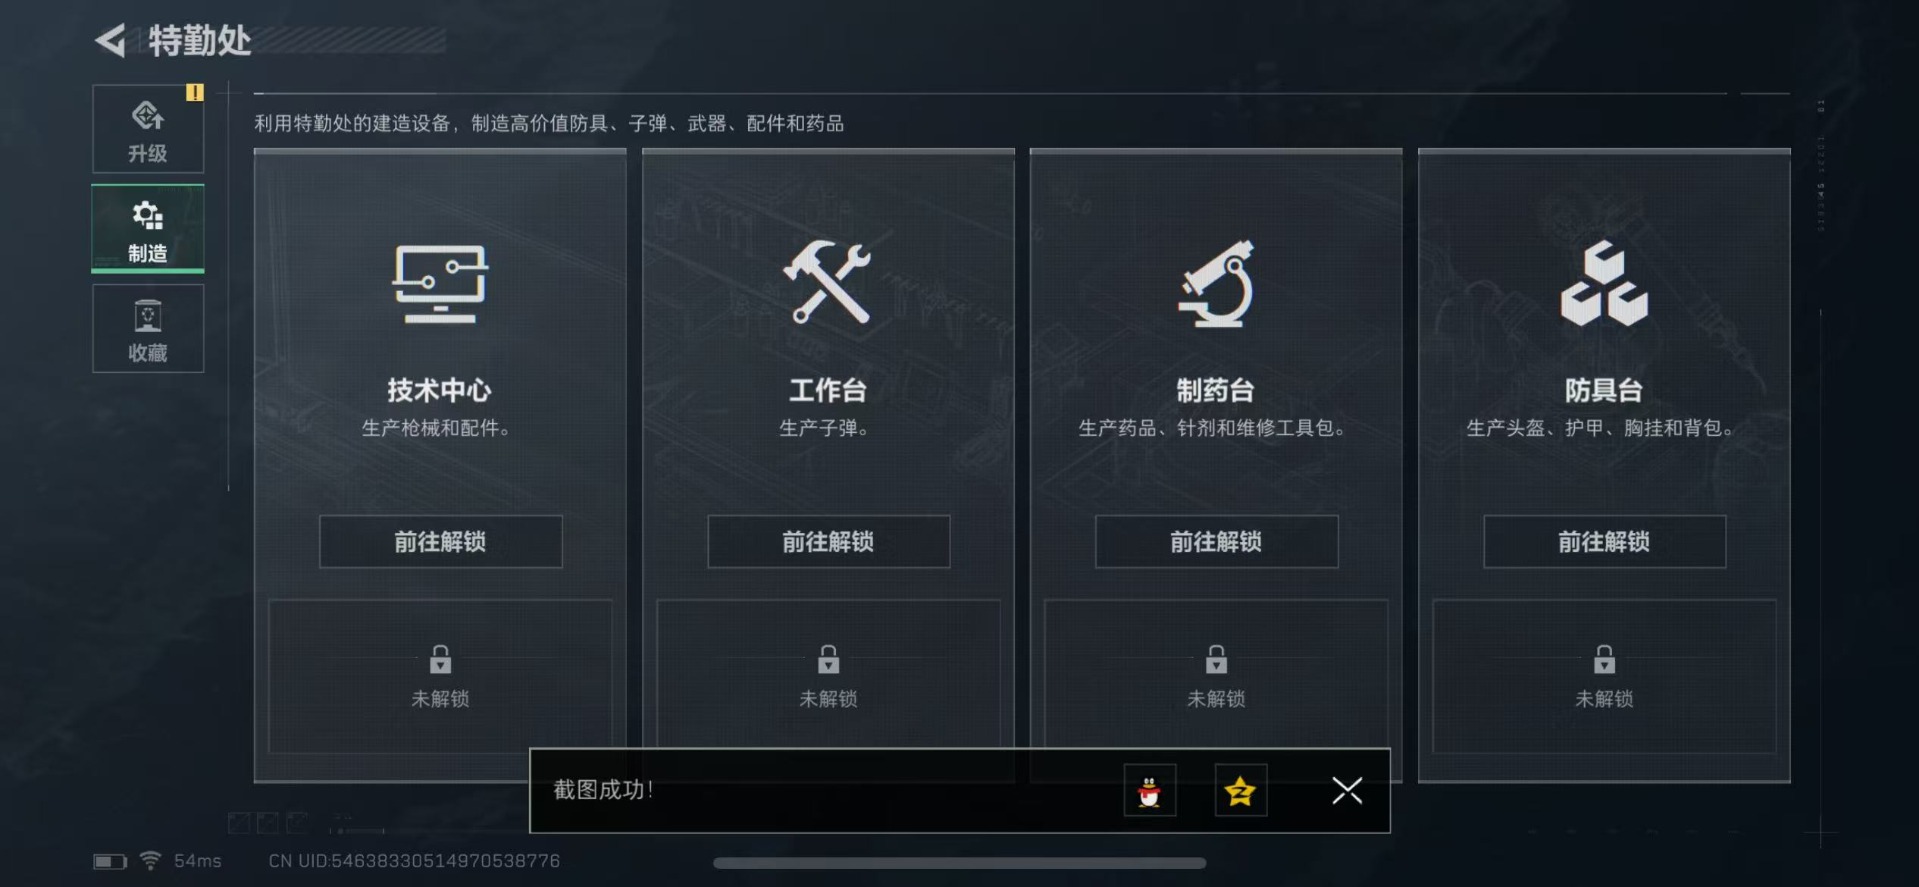Image resolution: width=1919 pixels, height=887 pixels.
Task: Click 前往解锁 under 制药台
Action: click(1216, 542)
